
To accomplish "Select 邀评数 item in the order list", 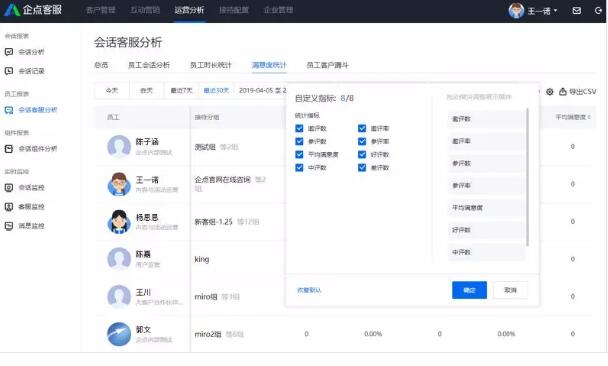I will (485, 119).
